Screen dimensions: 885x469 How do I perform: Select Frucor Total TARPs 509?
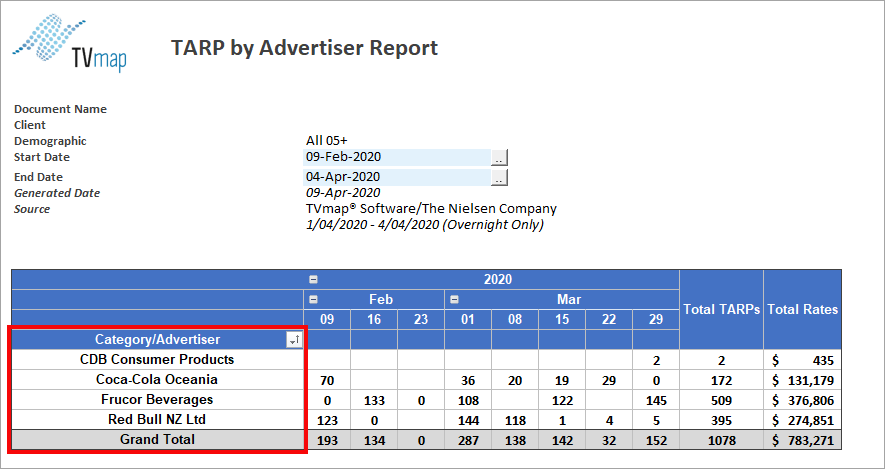(x=721, y=401)
